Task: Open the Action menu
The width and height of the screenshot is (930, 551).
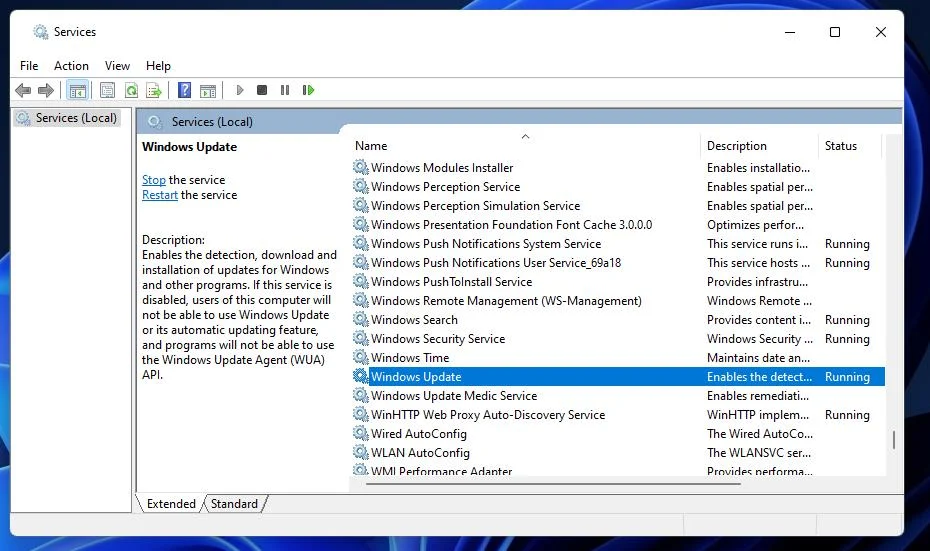Action: pos(71,66)
